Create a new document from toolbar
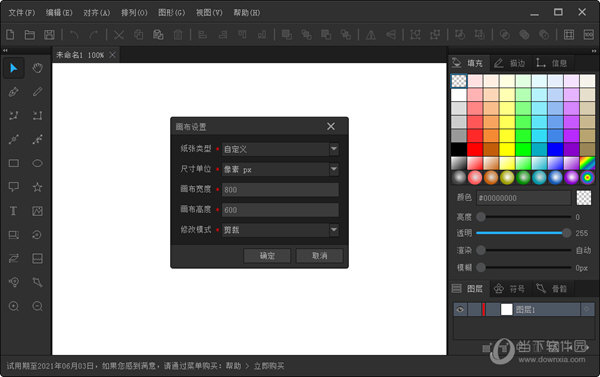600x377 pixels. coord(10,35)
